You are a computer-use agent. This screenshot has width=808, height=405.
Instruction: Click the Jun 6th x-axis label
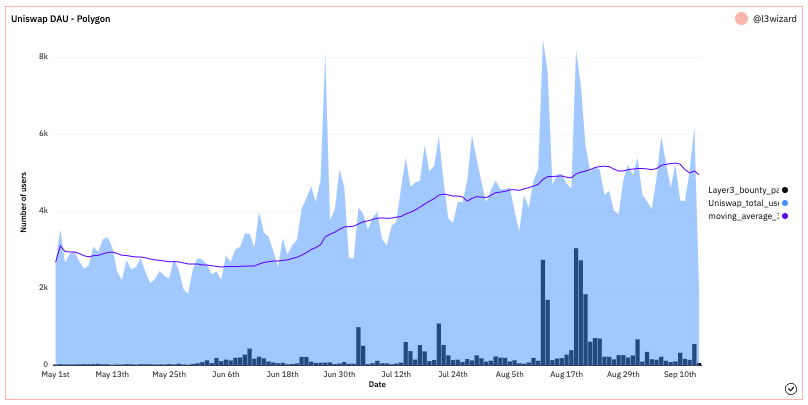(x=226, y=375)
